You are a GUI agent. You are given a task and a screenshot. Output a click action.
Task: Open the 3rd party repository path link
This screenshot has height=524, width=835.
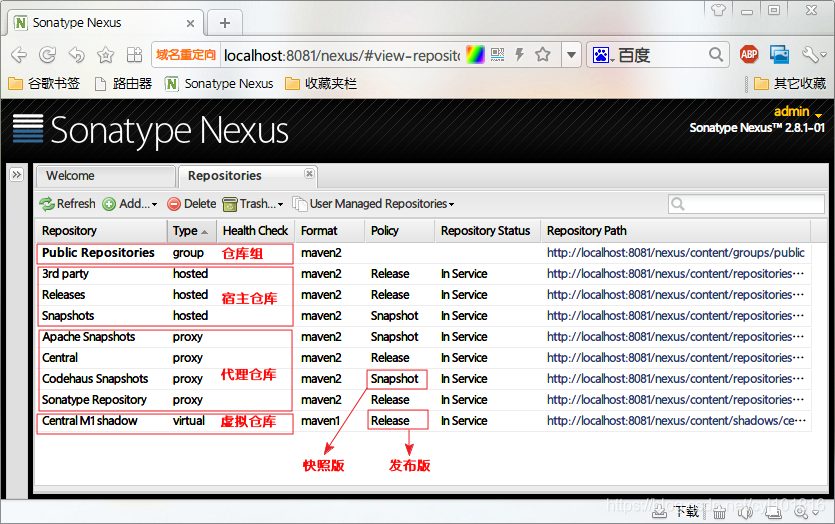(675, 274)
